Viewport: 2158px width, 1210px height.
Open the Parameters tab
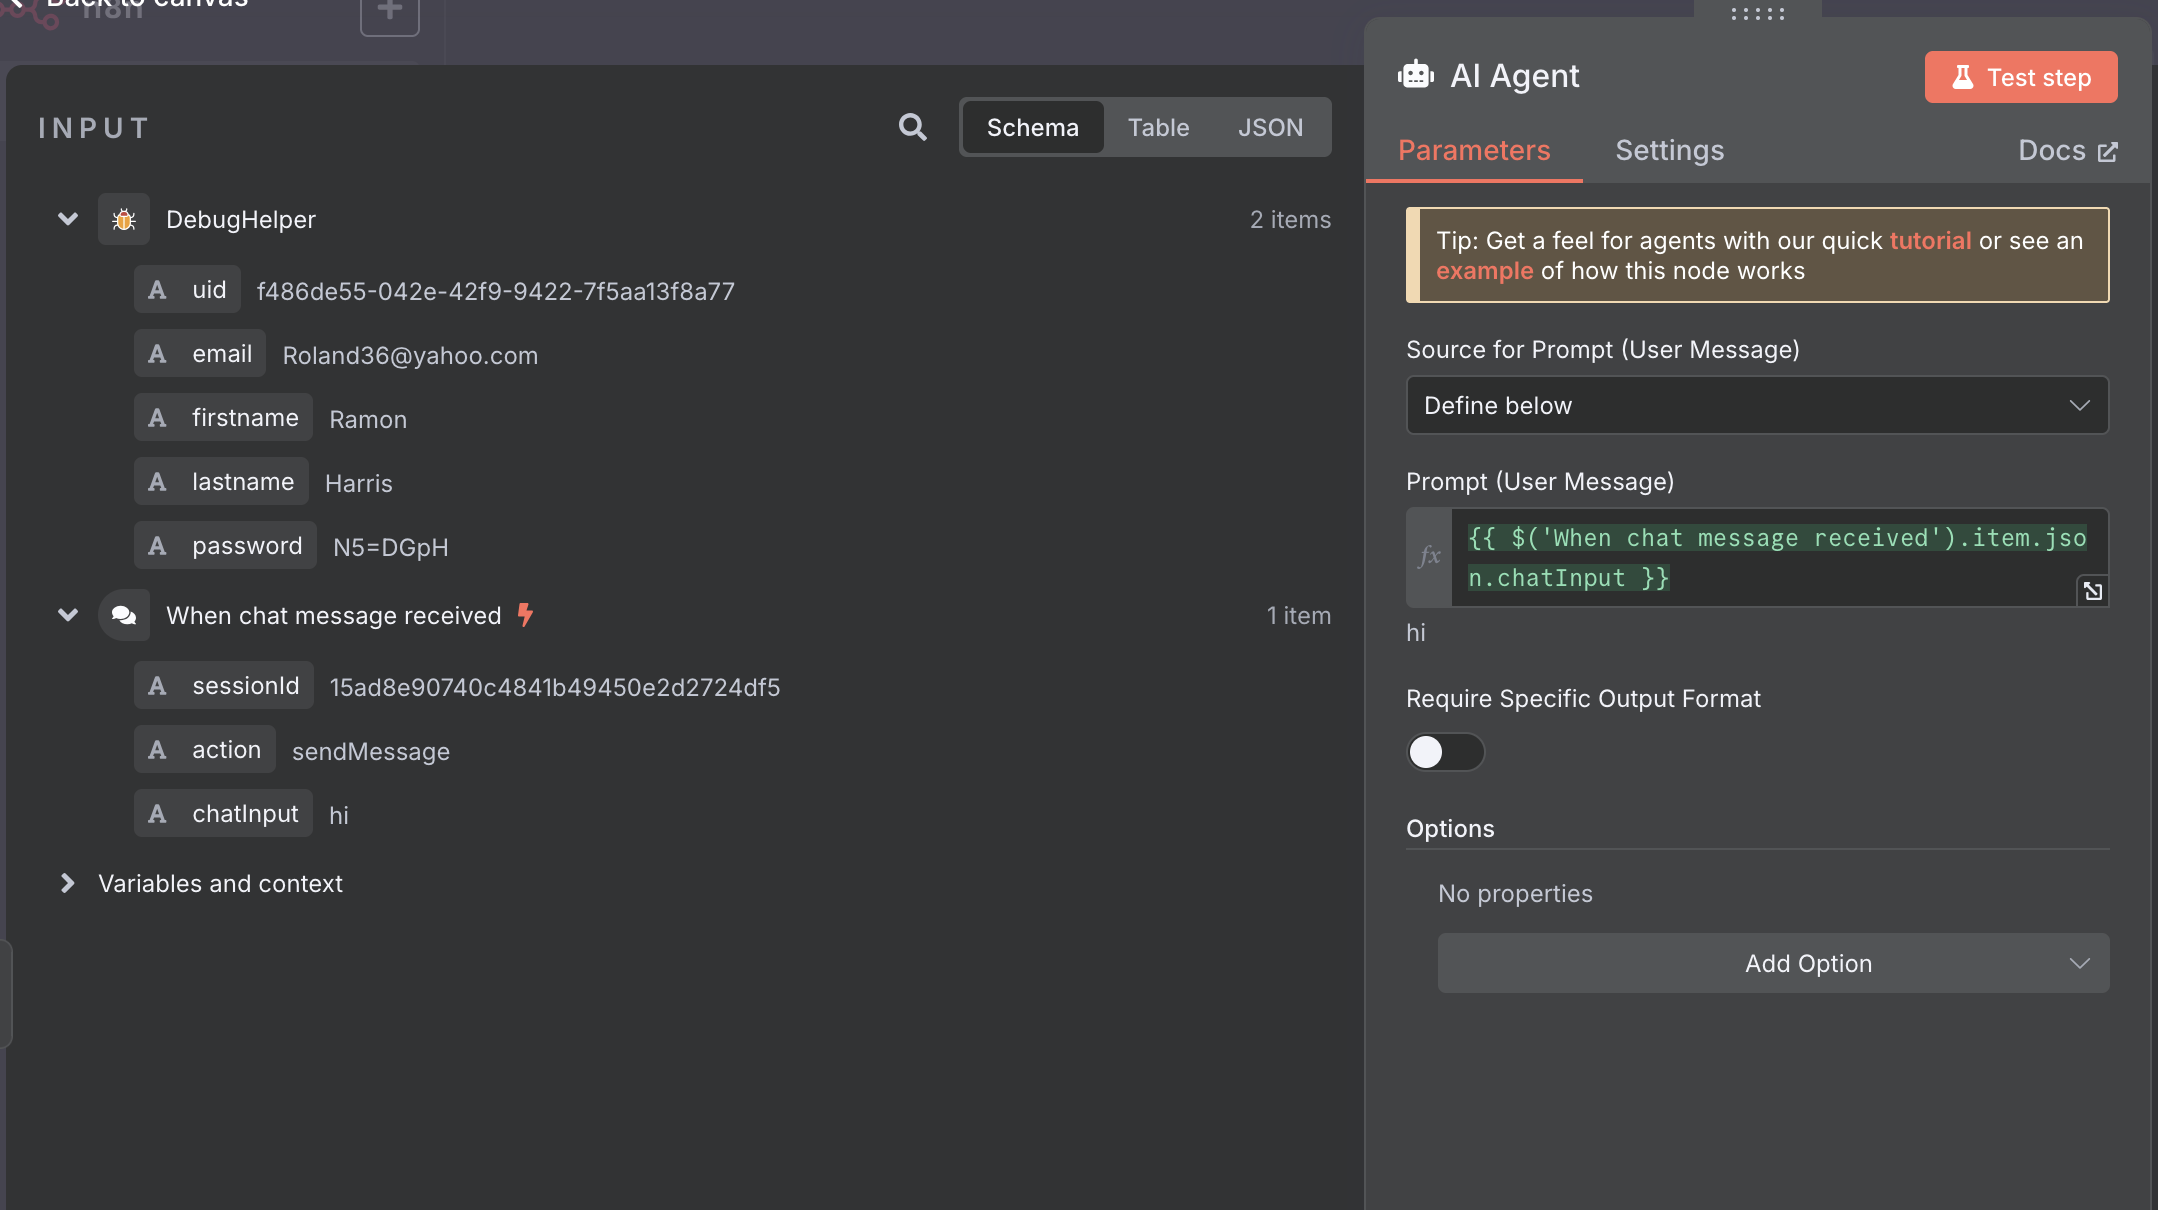pos(1474,150)
